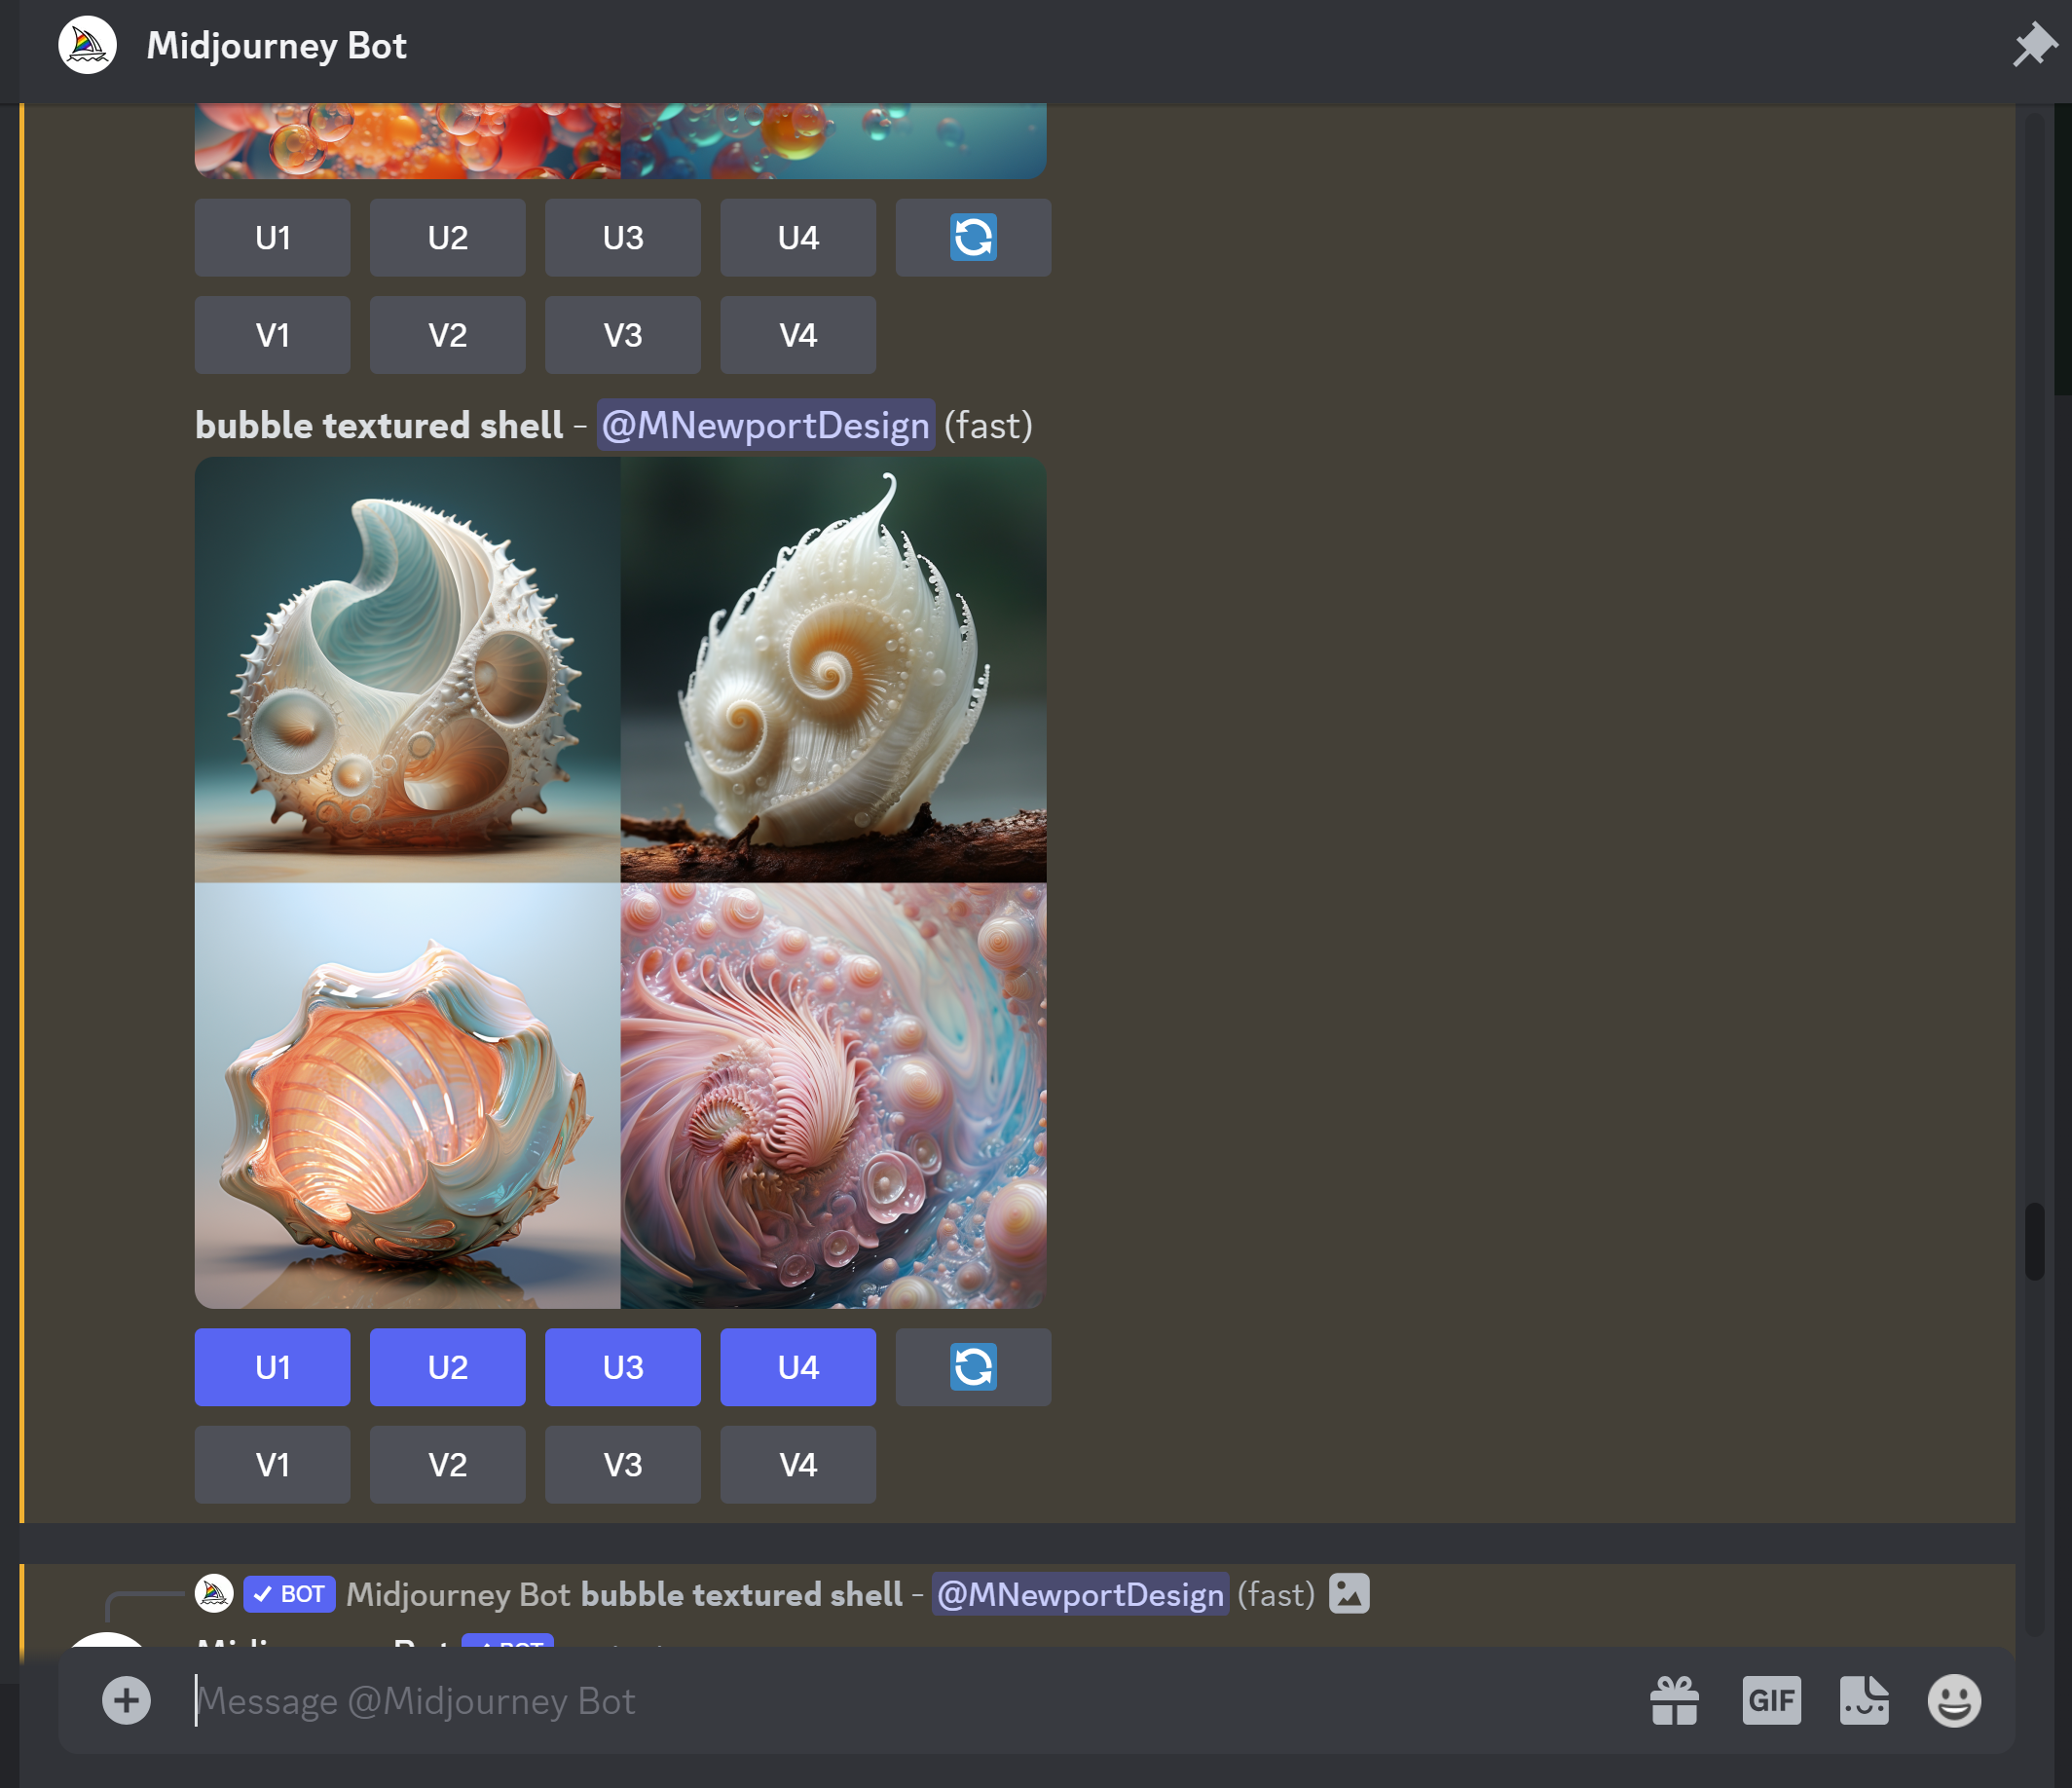This screenshot has width=2072, height=1788.
Task: Reroll the bubble image grid above
Action: point(972,237)
